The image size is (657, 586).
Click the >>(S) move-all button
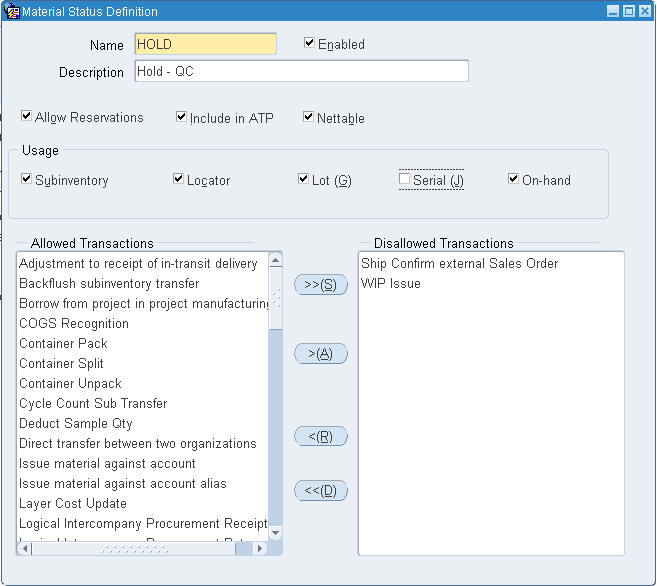click(x=321, y=285)
